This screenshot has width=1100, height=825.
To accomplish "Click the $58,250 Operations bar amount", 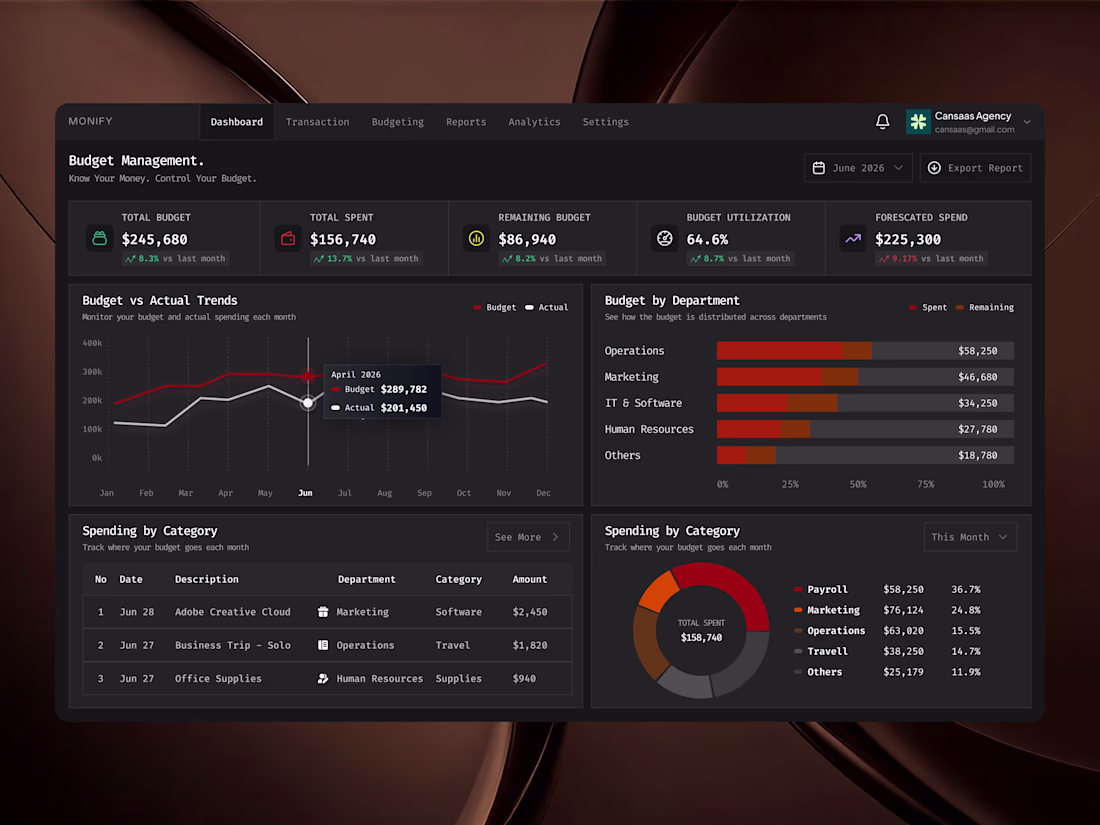I will 977,351.
